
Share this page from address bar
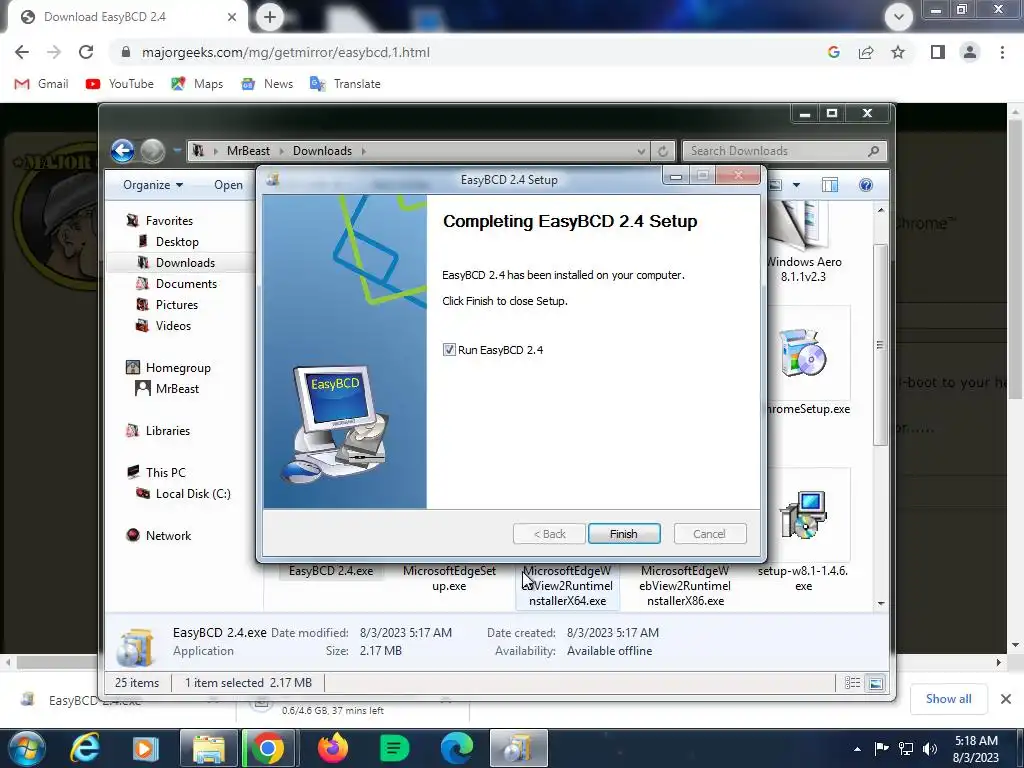866,52
